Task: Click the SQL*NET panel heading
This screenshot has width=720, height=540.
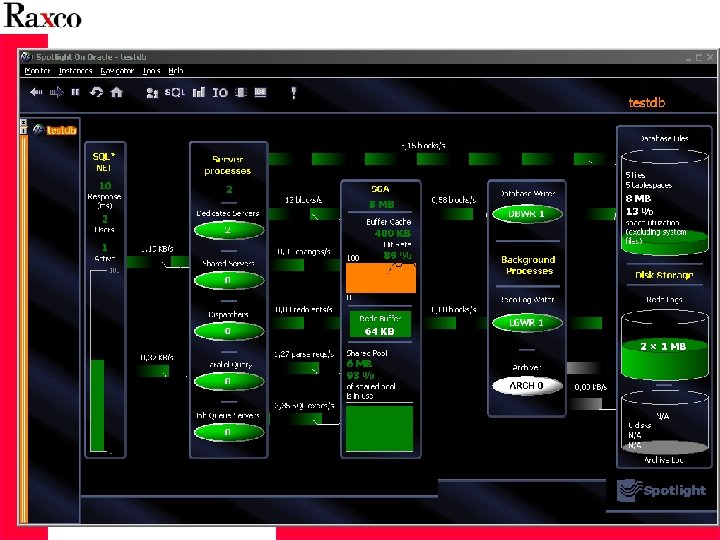Action: 104,162
